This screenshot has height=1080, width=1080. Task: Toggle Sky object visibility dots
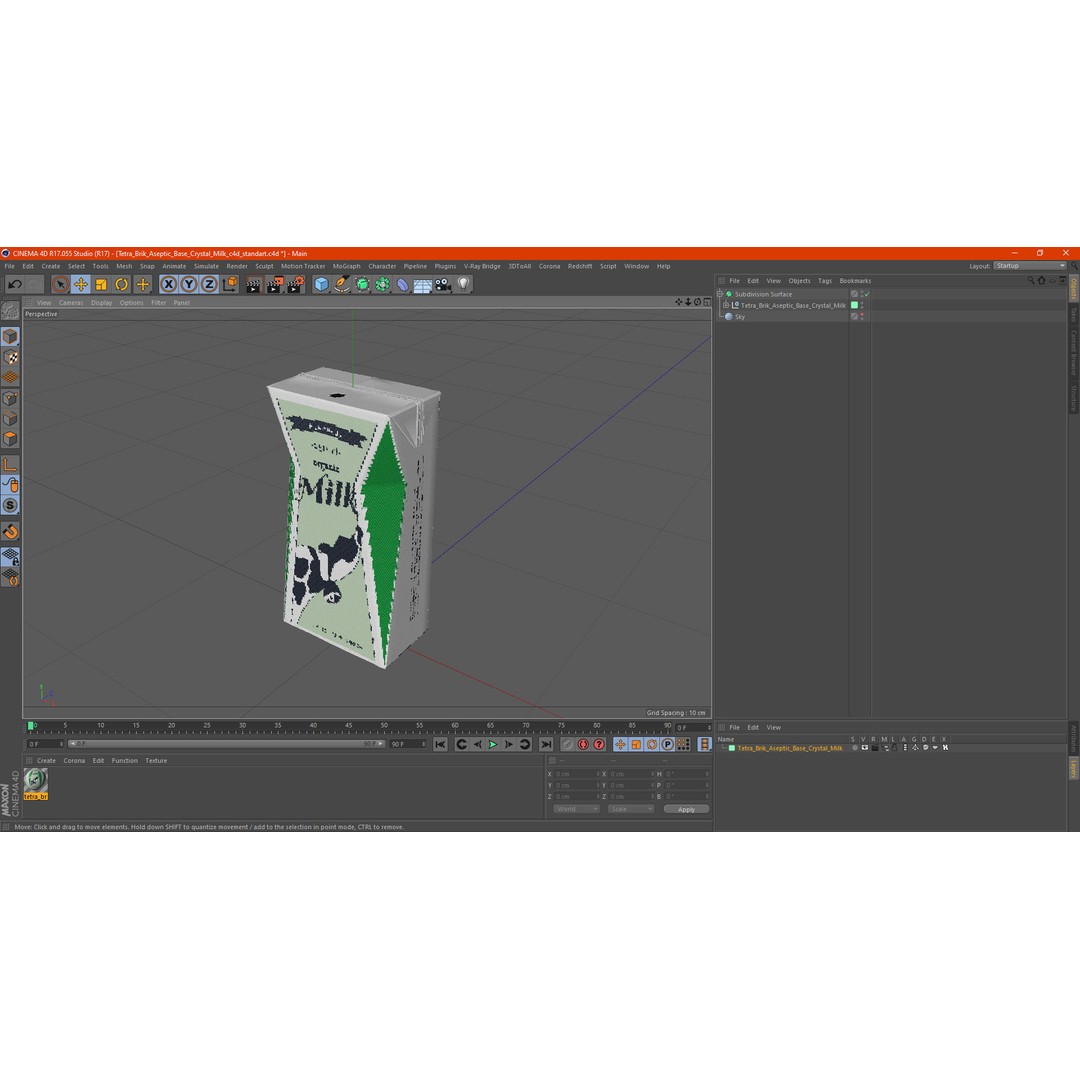tap(862, 317)
